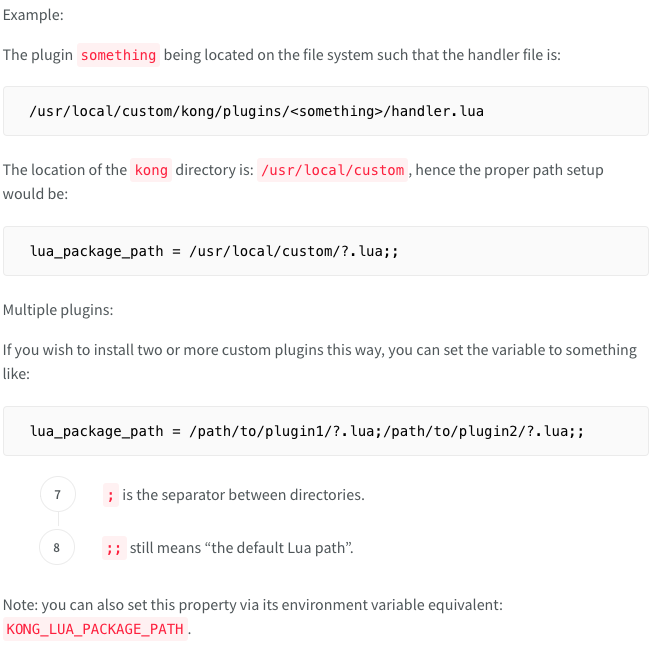Click the '/usr/local/custom' inline code
The width and height of the screenshot is (672, 654).
332,170
